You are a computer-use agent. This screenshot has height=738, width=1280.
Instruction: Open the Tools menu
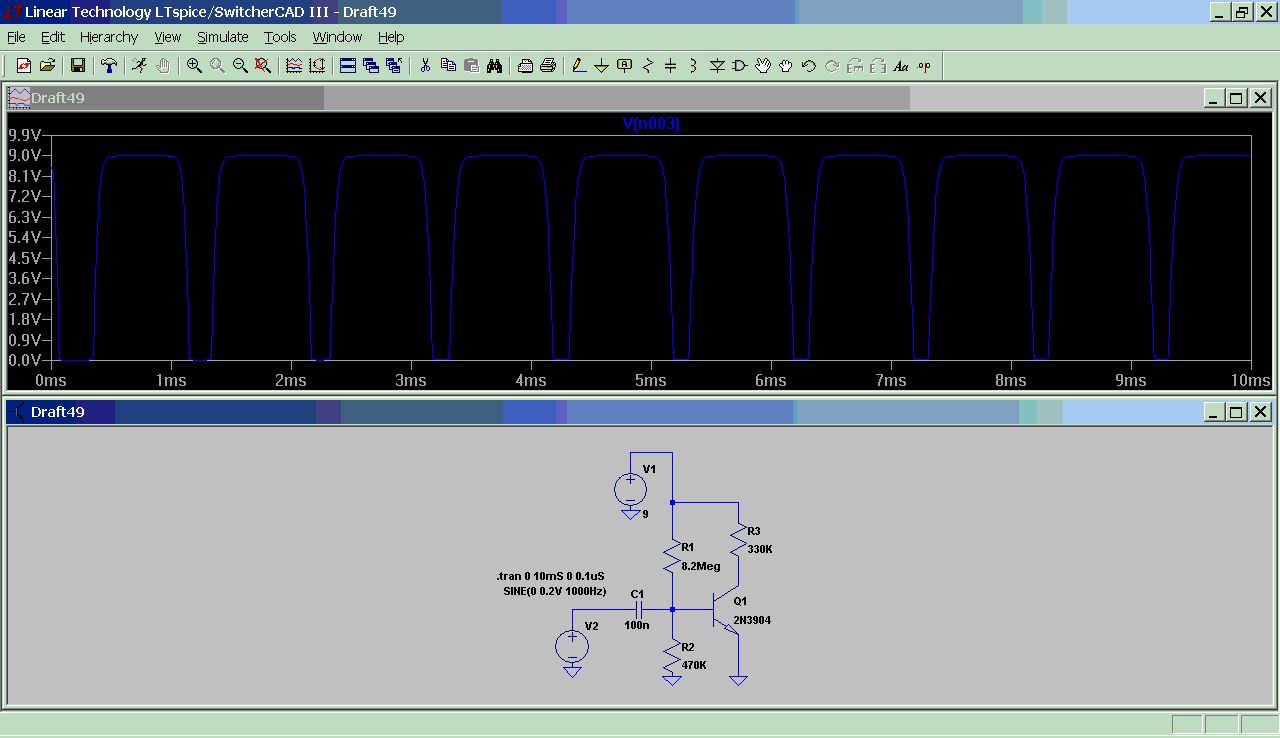click(280, 37)
